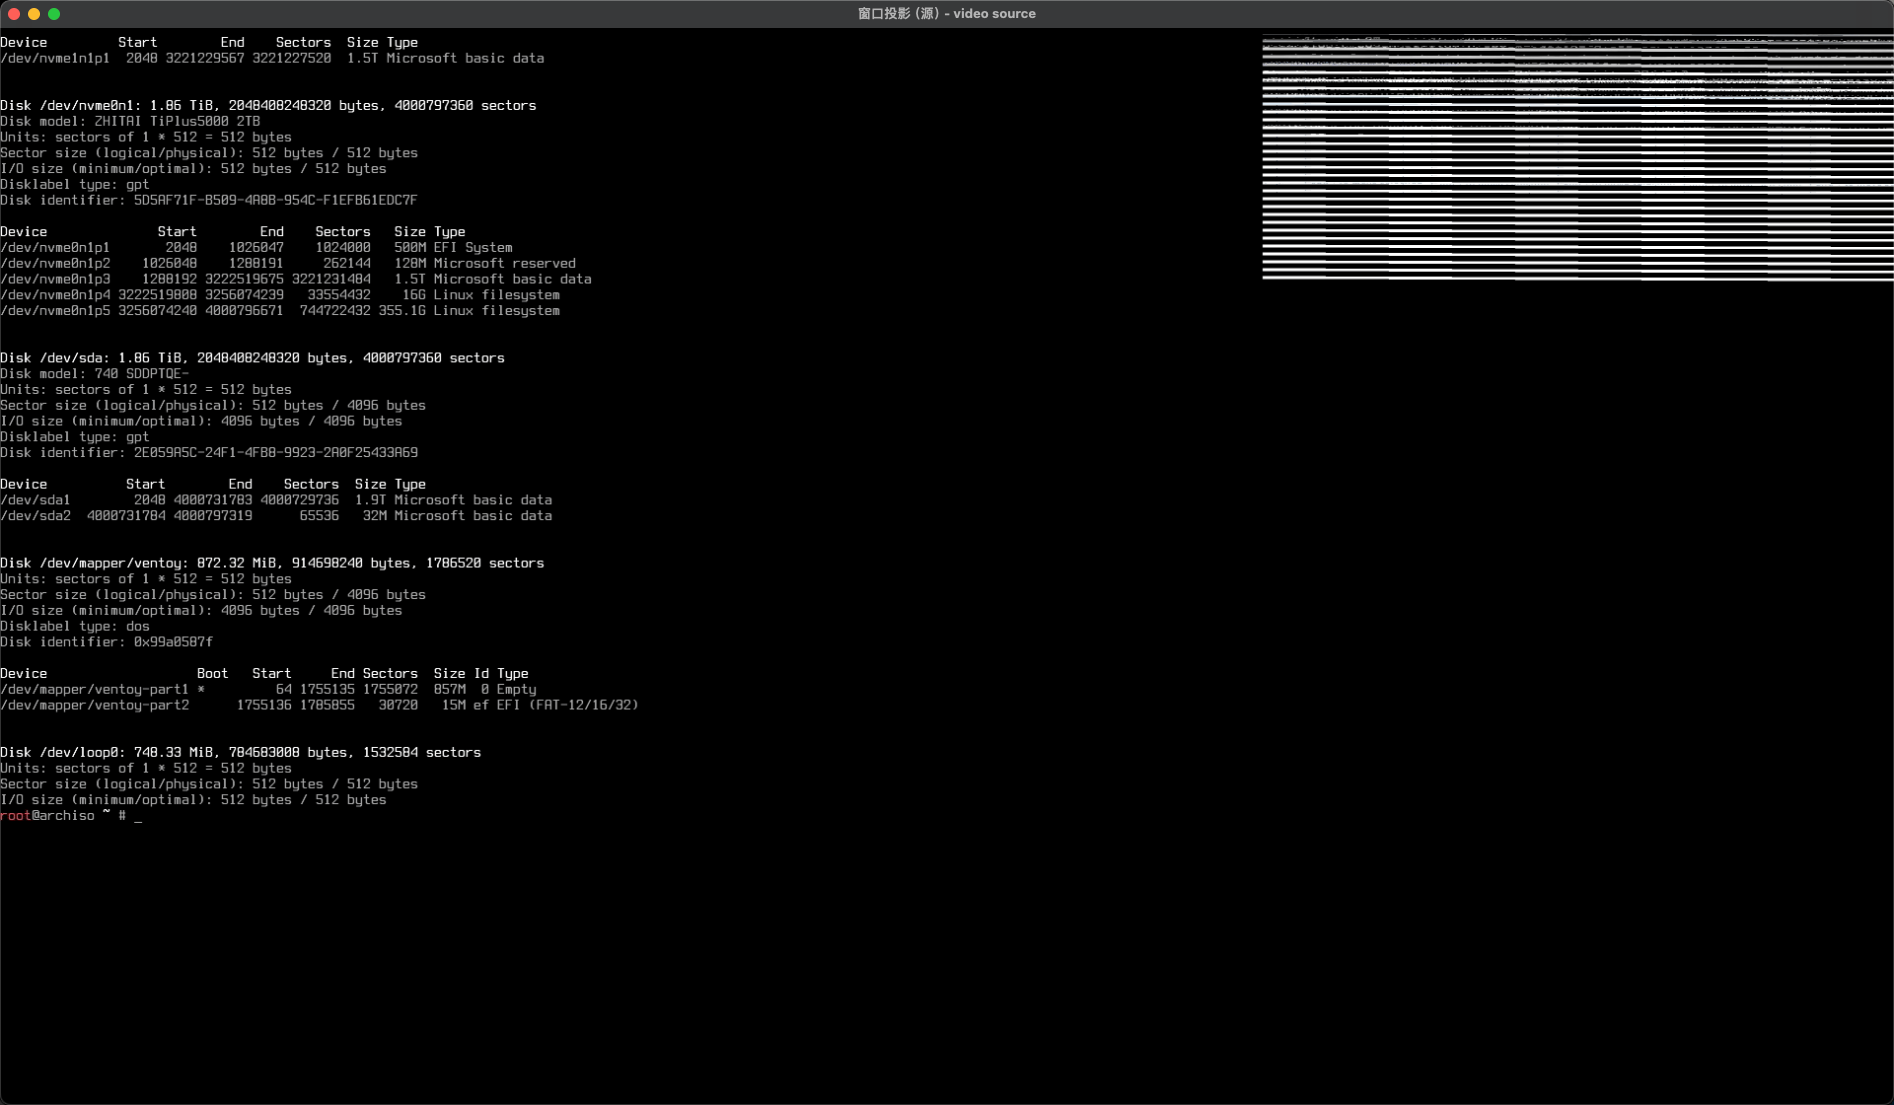Close the video source window
1894x1105 pixels.
[14, 14]
